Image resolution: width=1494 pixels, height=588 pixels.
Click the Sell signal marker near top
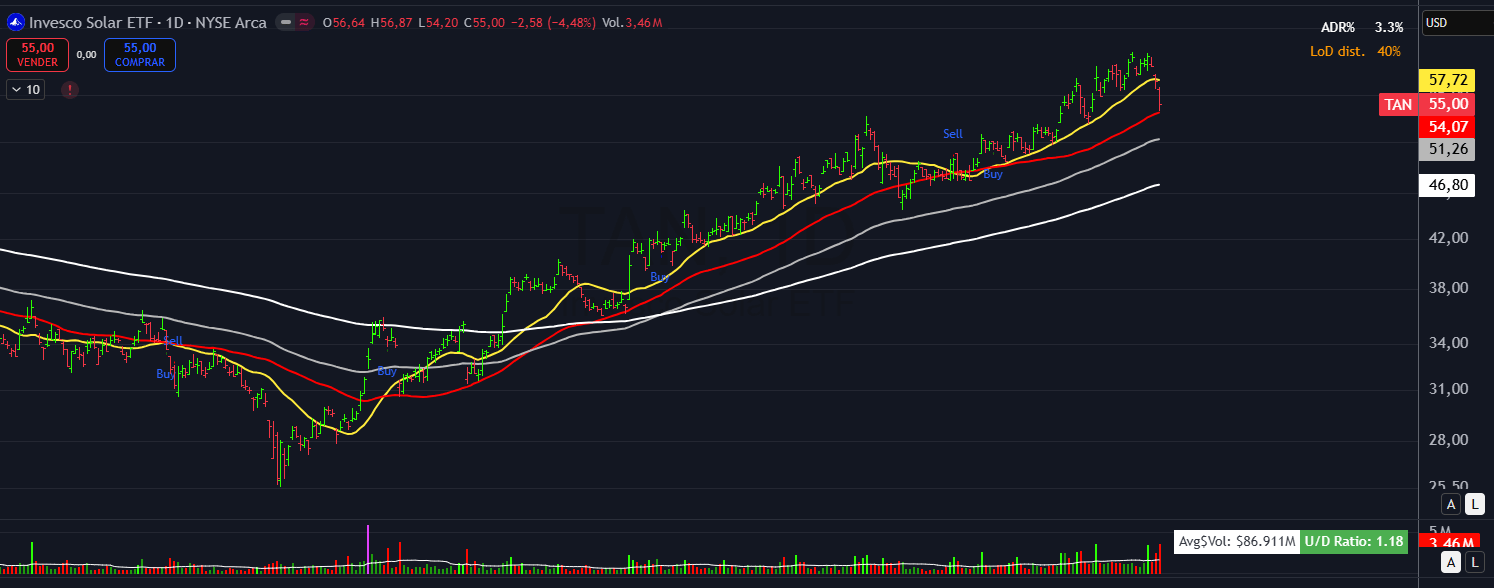tap(953, 134)
